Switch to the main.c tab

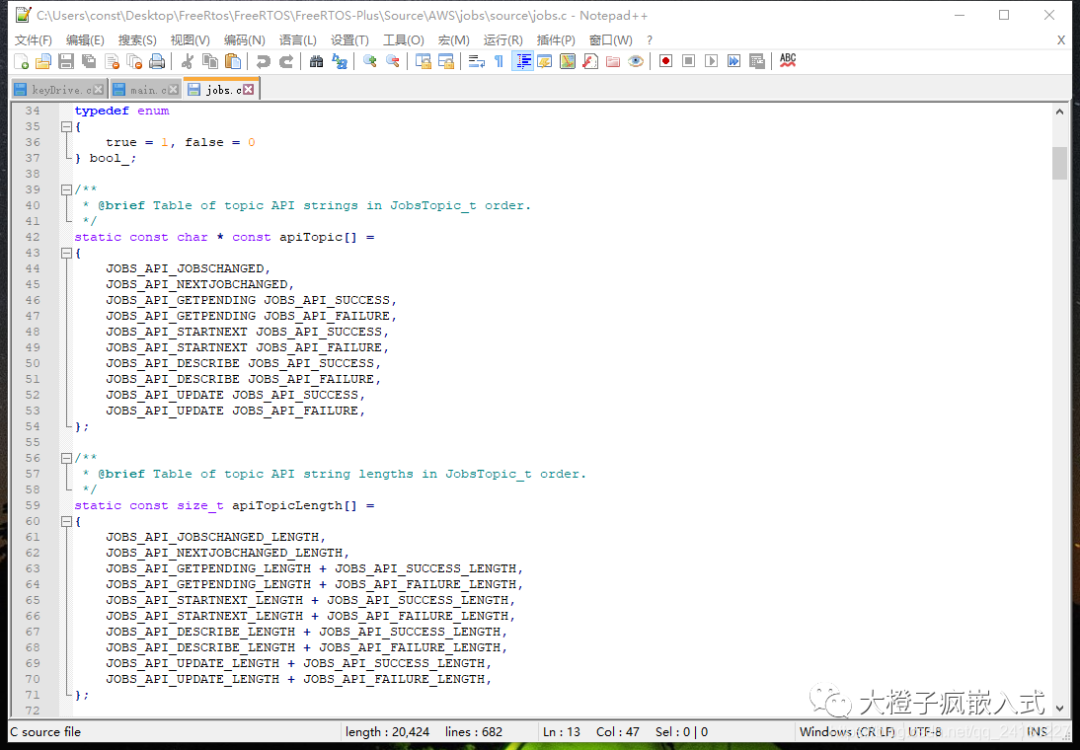coord(142,90)
